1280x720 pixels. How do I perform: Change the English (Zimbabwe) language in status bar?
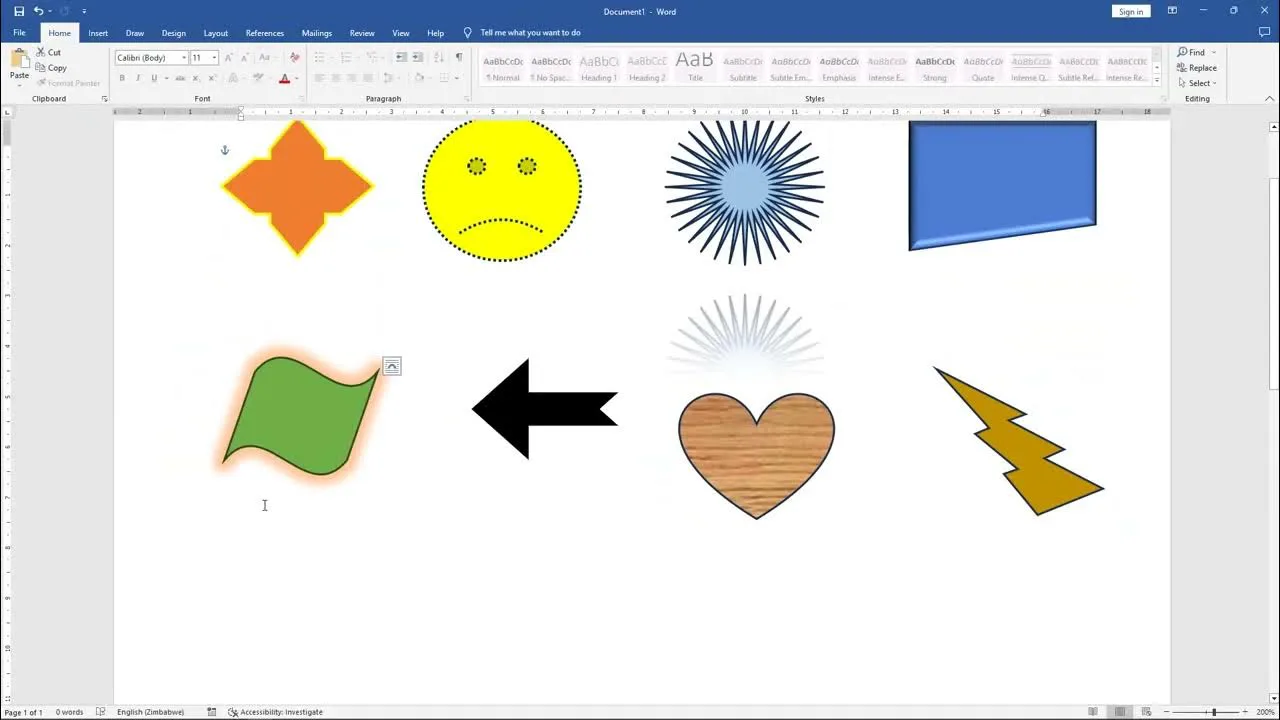click(150, 712)
